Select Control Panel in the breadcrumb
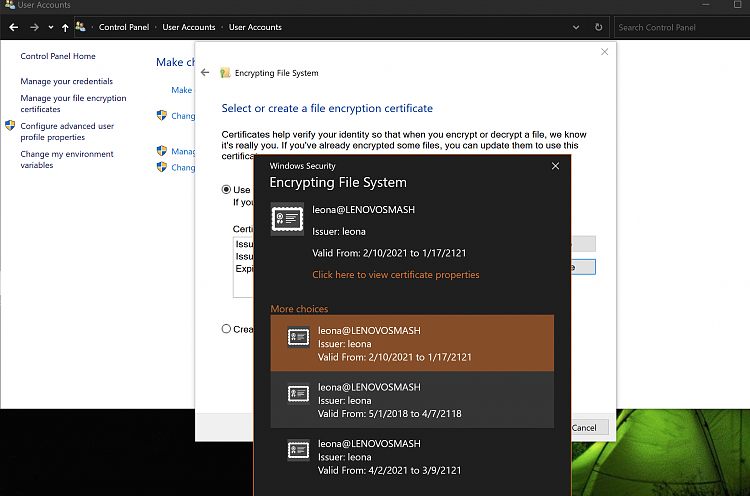Screen dimensions: 750x496 (124, 27)
